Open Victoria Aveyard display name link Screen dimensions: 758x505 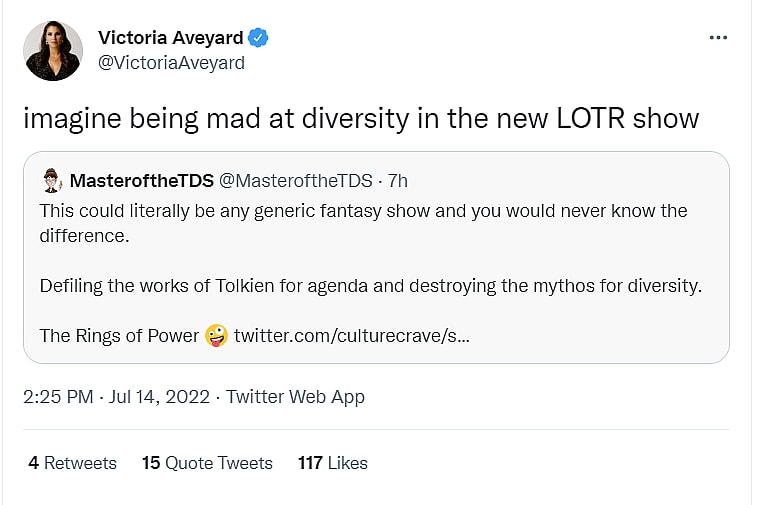170,38
